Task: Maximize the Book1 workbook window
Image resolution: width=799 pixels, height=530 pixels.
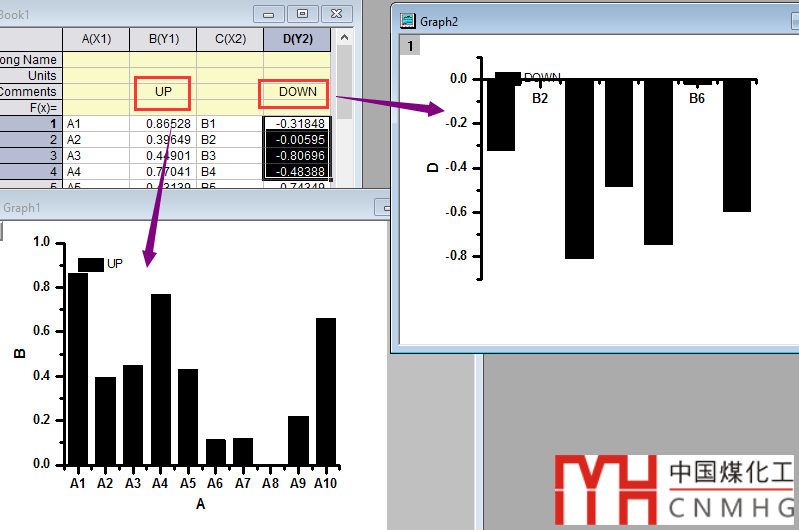Action: pyautogui.click(x=303, y=13)
